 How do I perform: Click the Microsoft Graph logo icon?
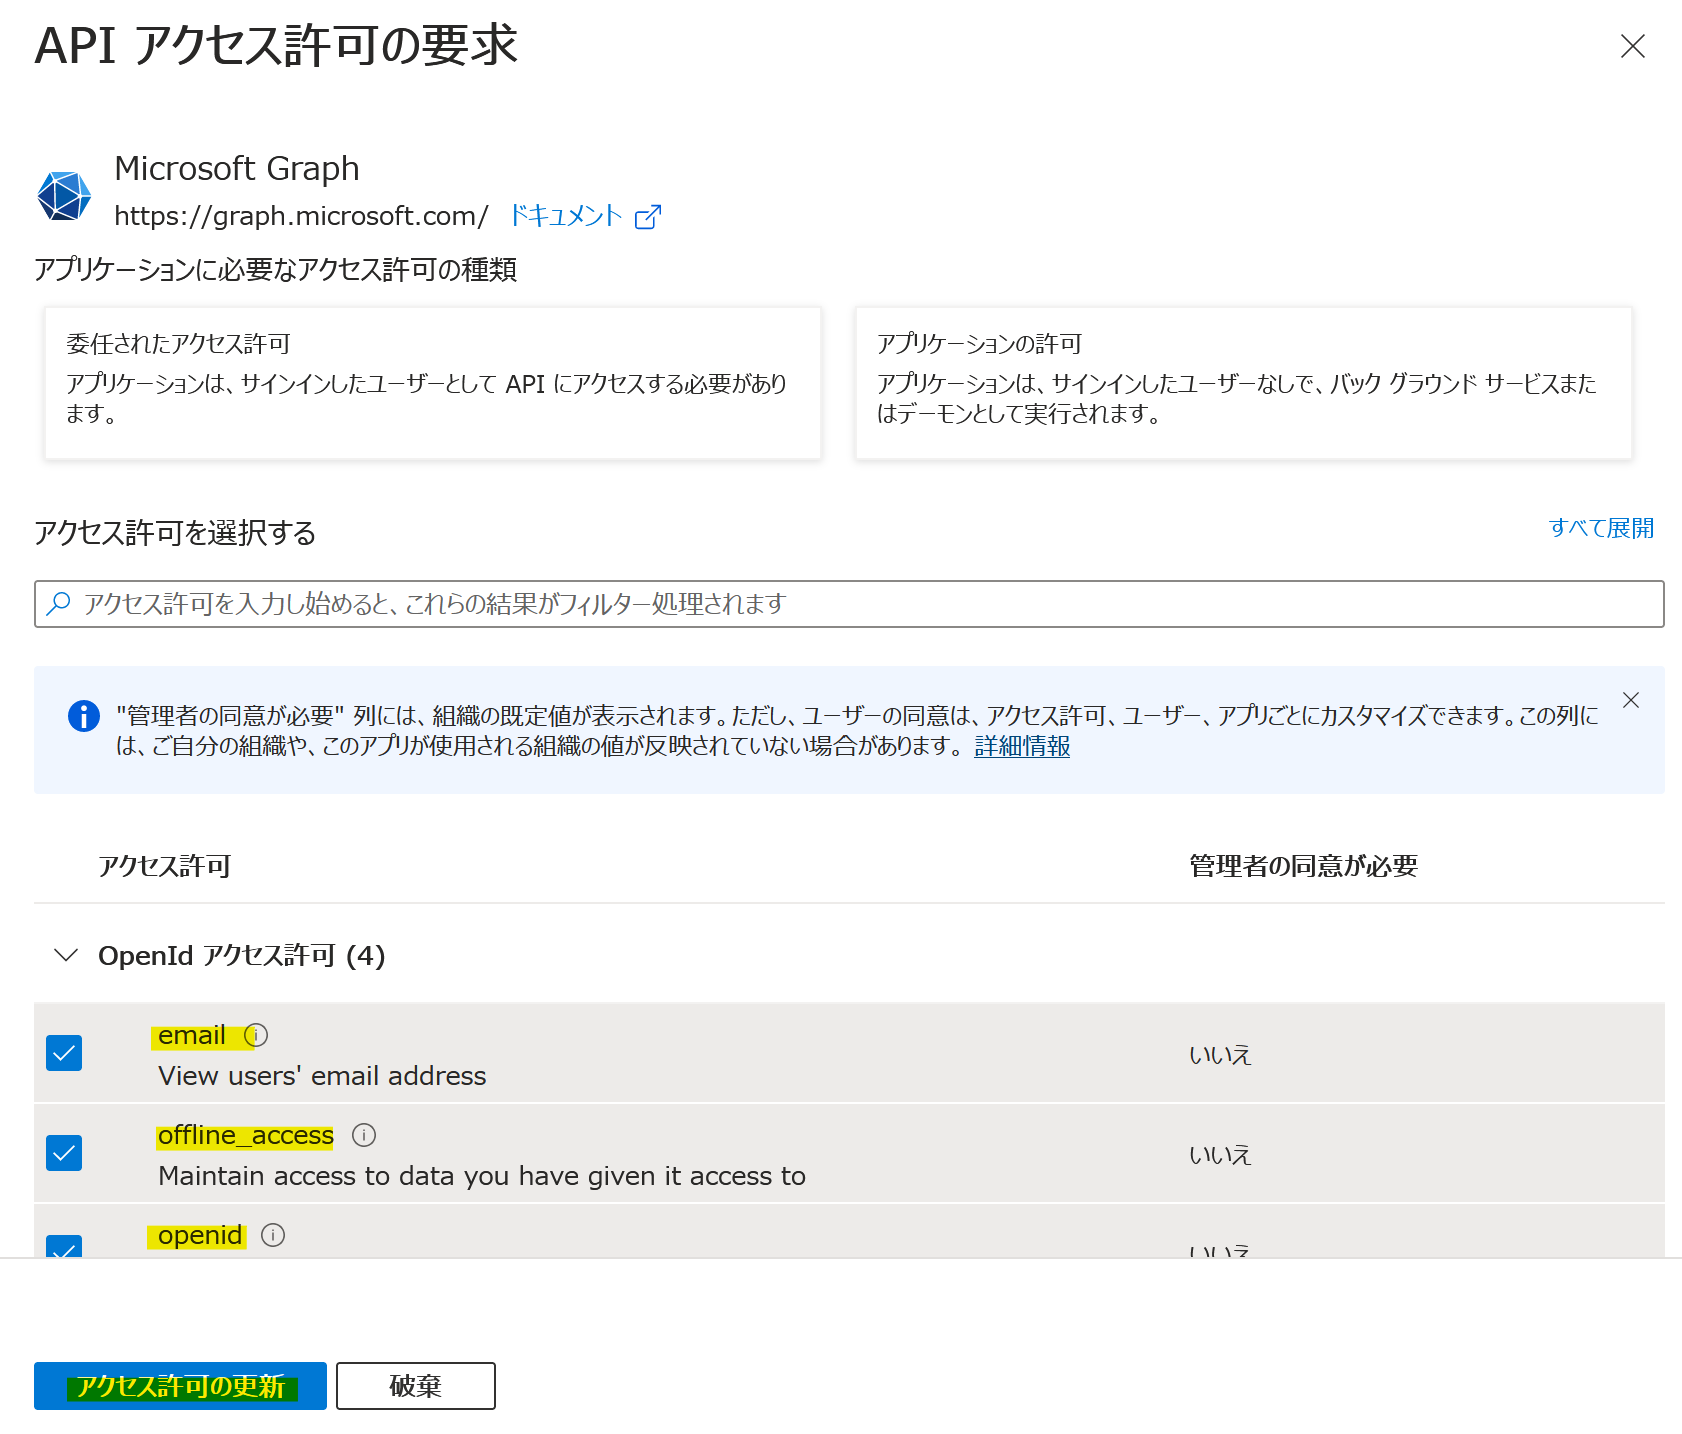click(x=64, y=195)
